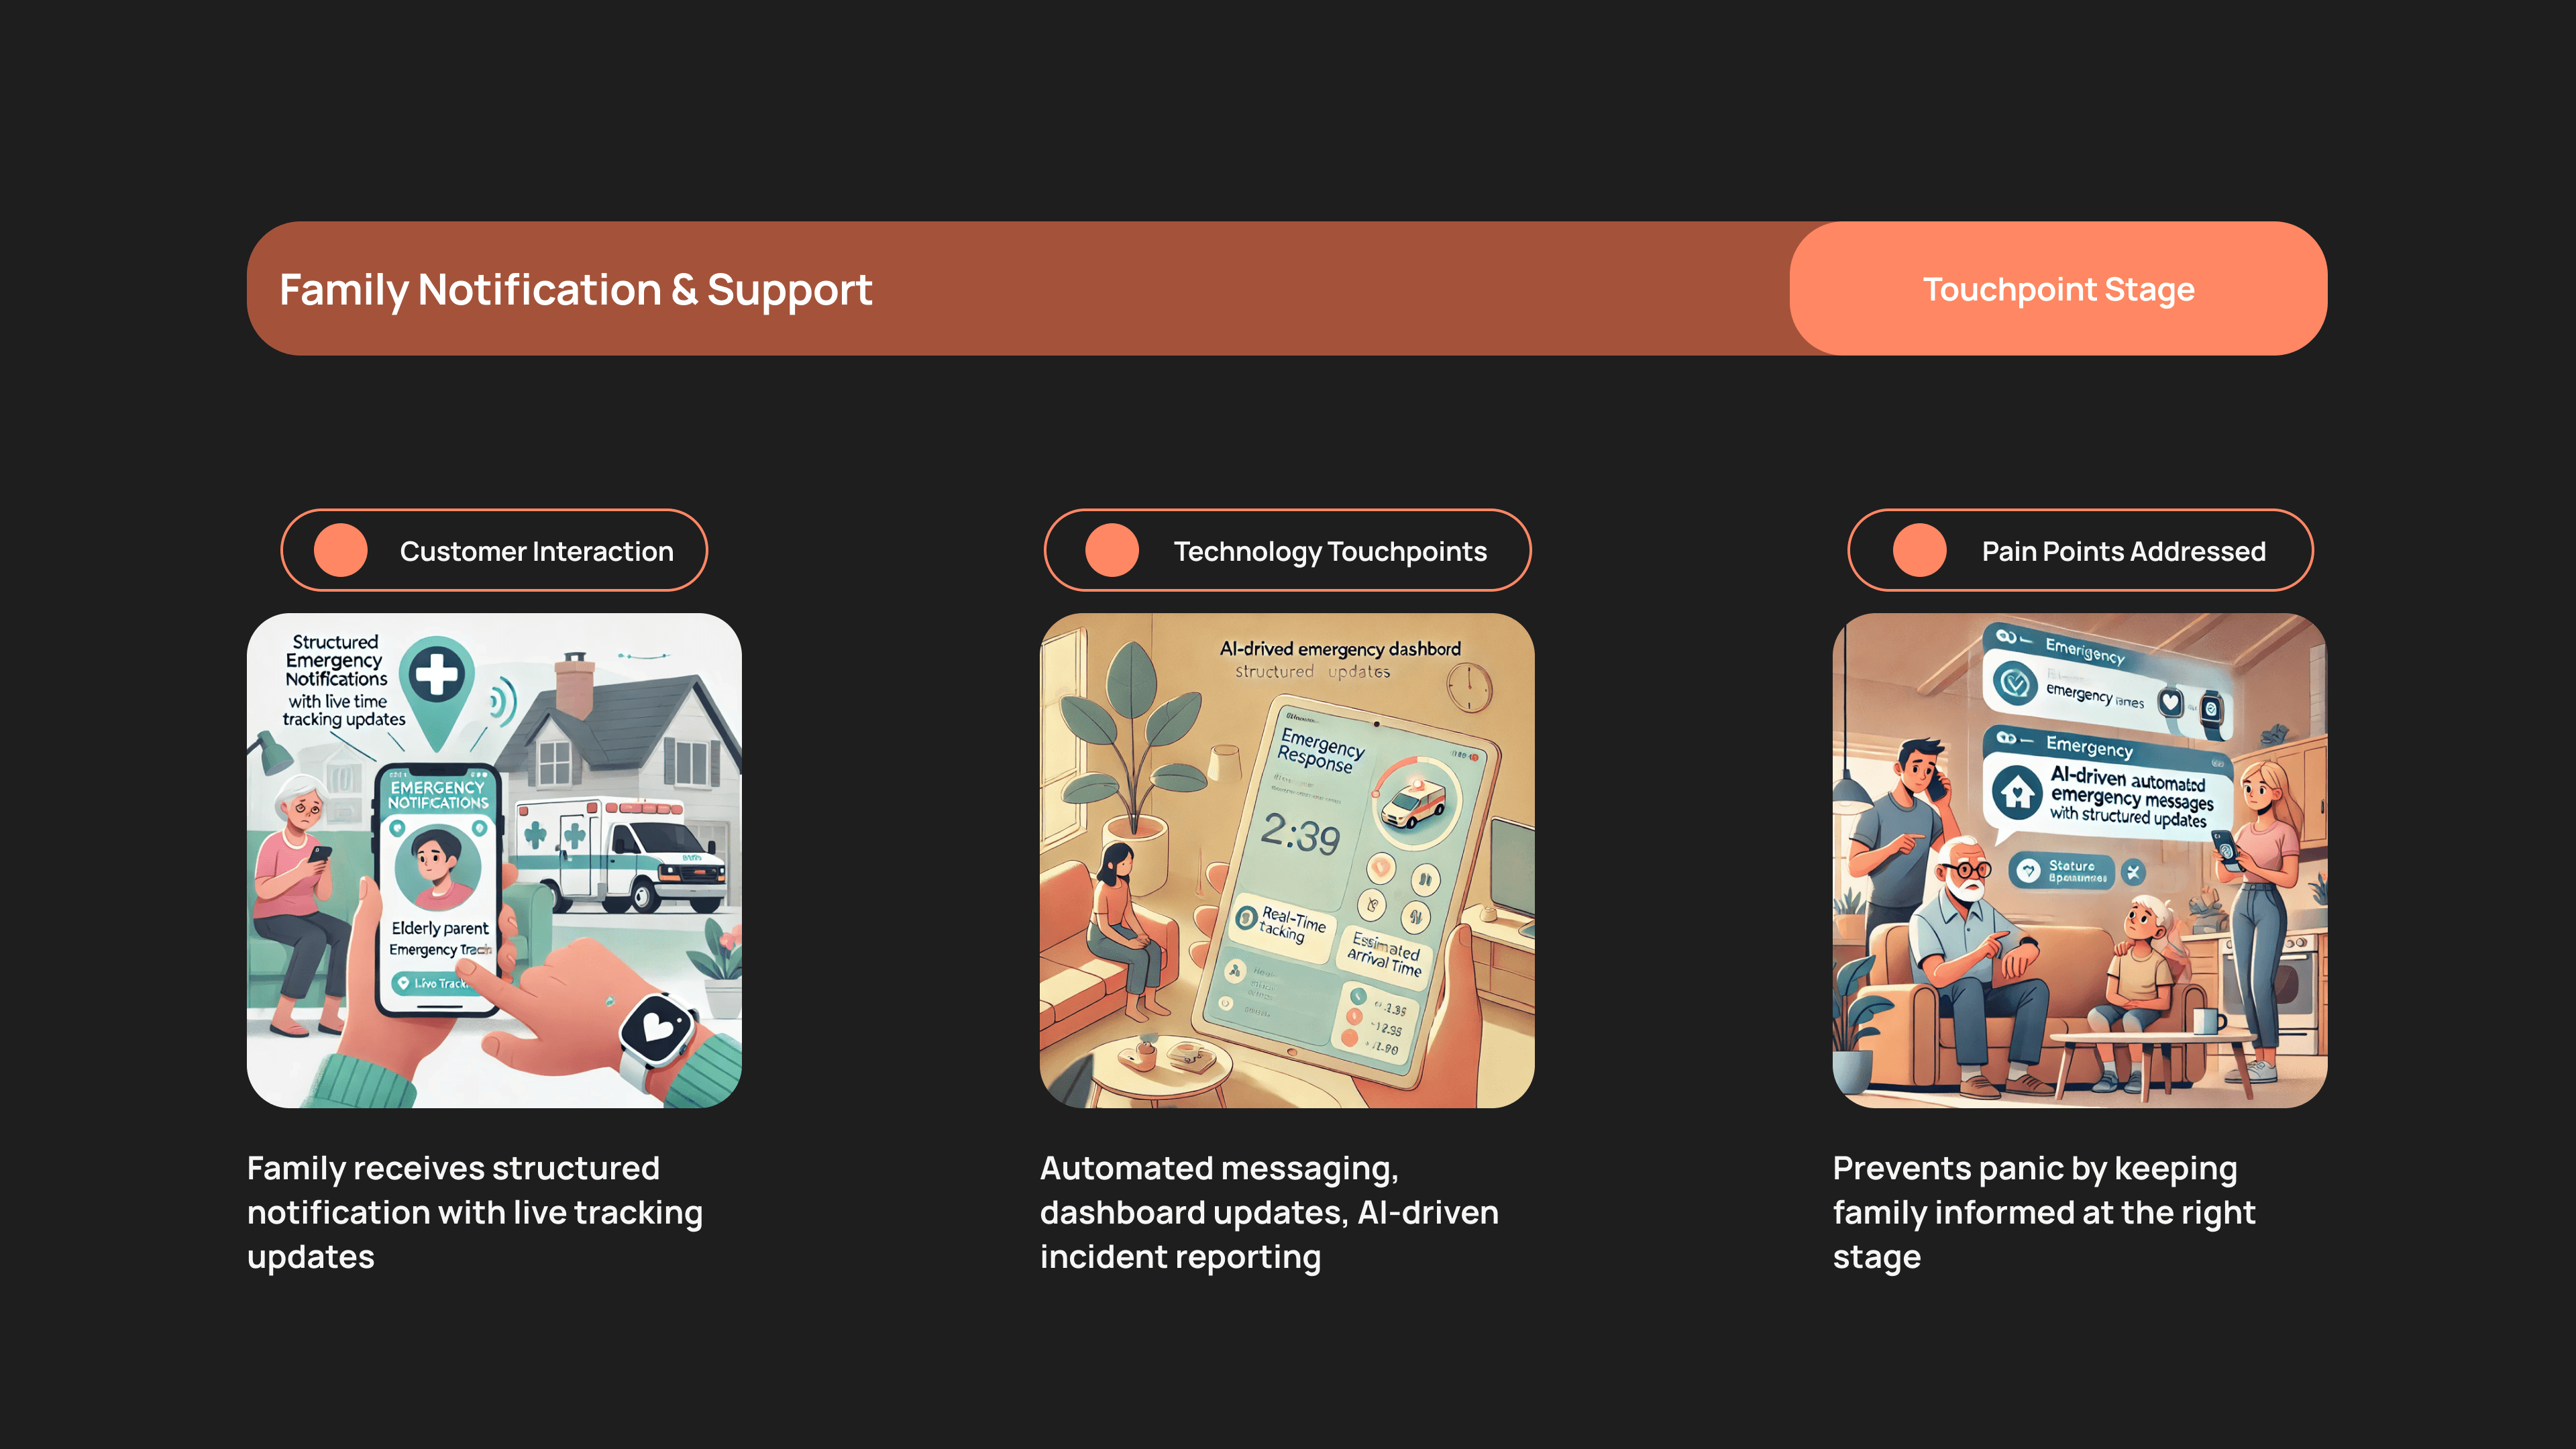This screenshot has height=1449, width=2576.
Task: Click orange dot beside Customer Interaction
Action: tap(341, 550)
